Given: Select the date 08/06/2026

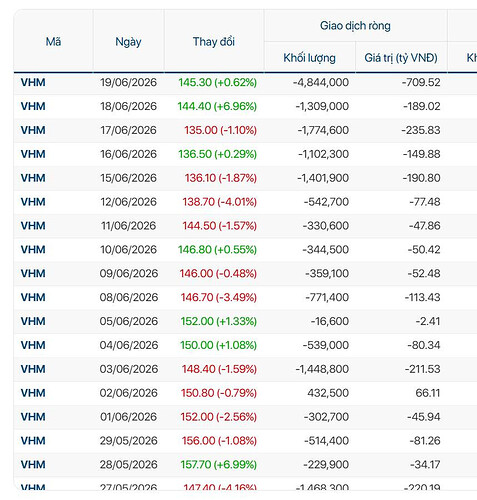Looking at the screenshot, I should click(x=129, y=297).
